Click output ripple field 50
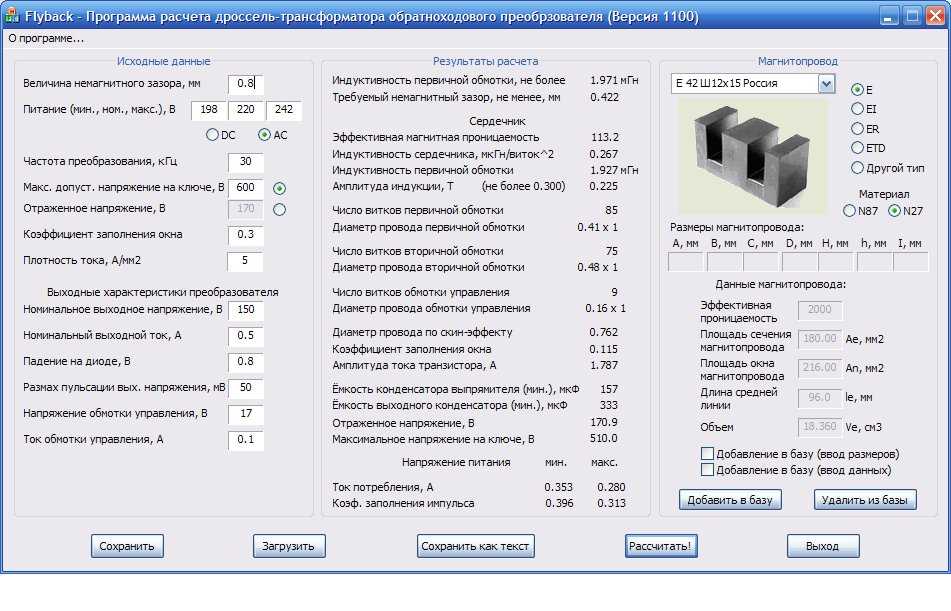The image size is (951, 611). pyautogui.click(x=246, y=388)
